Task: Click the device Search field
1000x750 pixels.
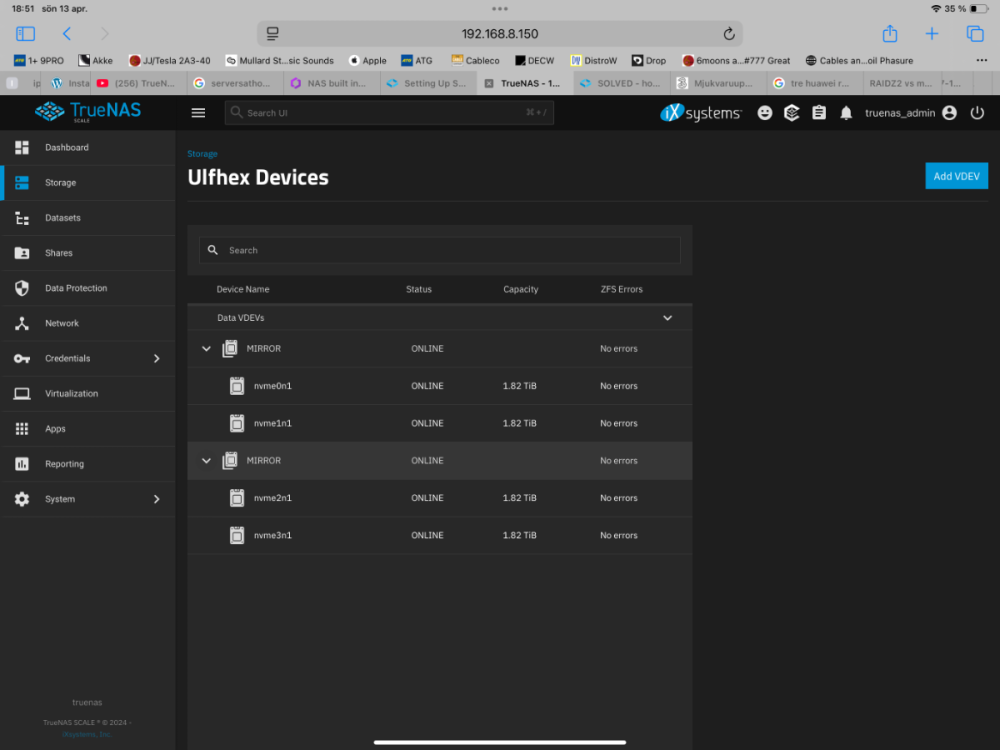Action: click(440, 250)
